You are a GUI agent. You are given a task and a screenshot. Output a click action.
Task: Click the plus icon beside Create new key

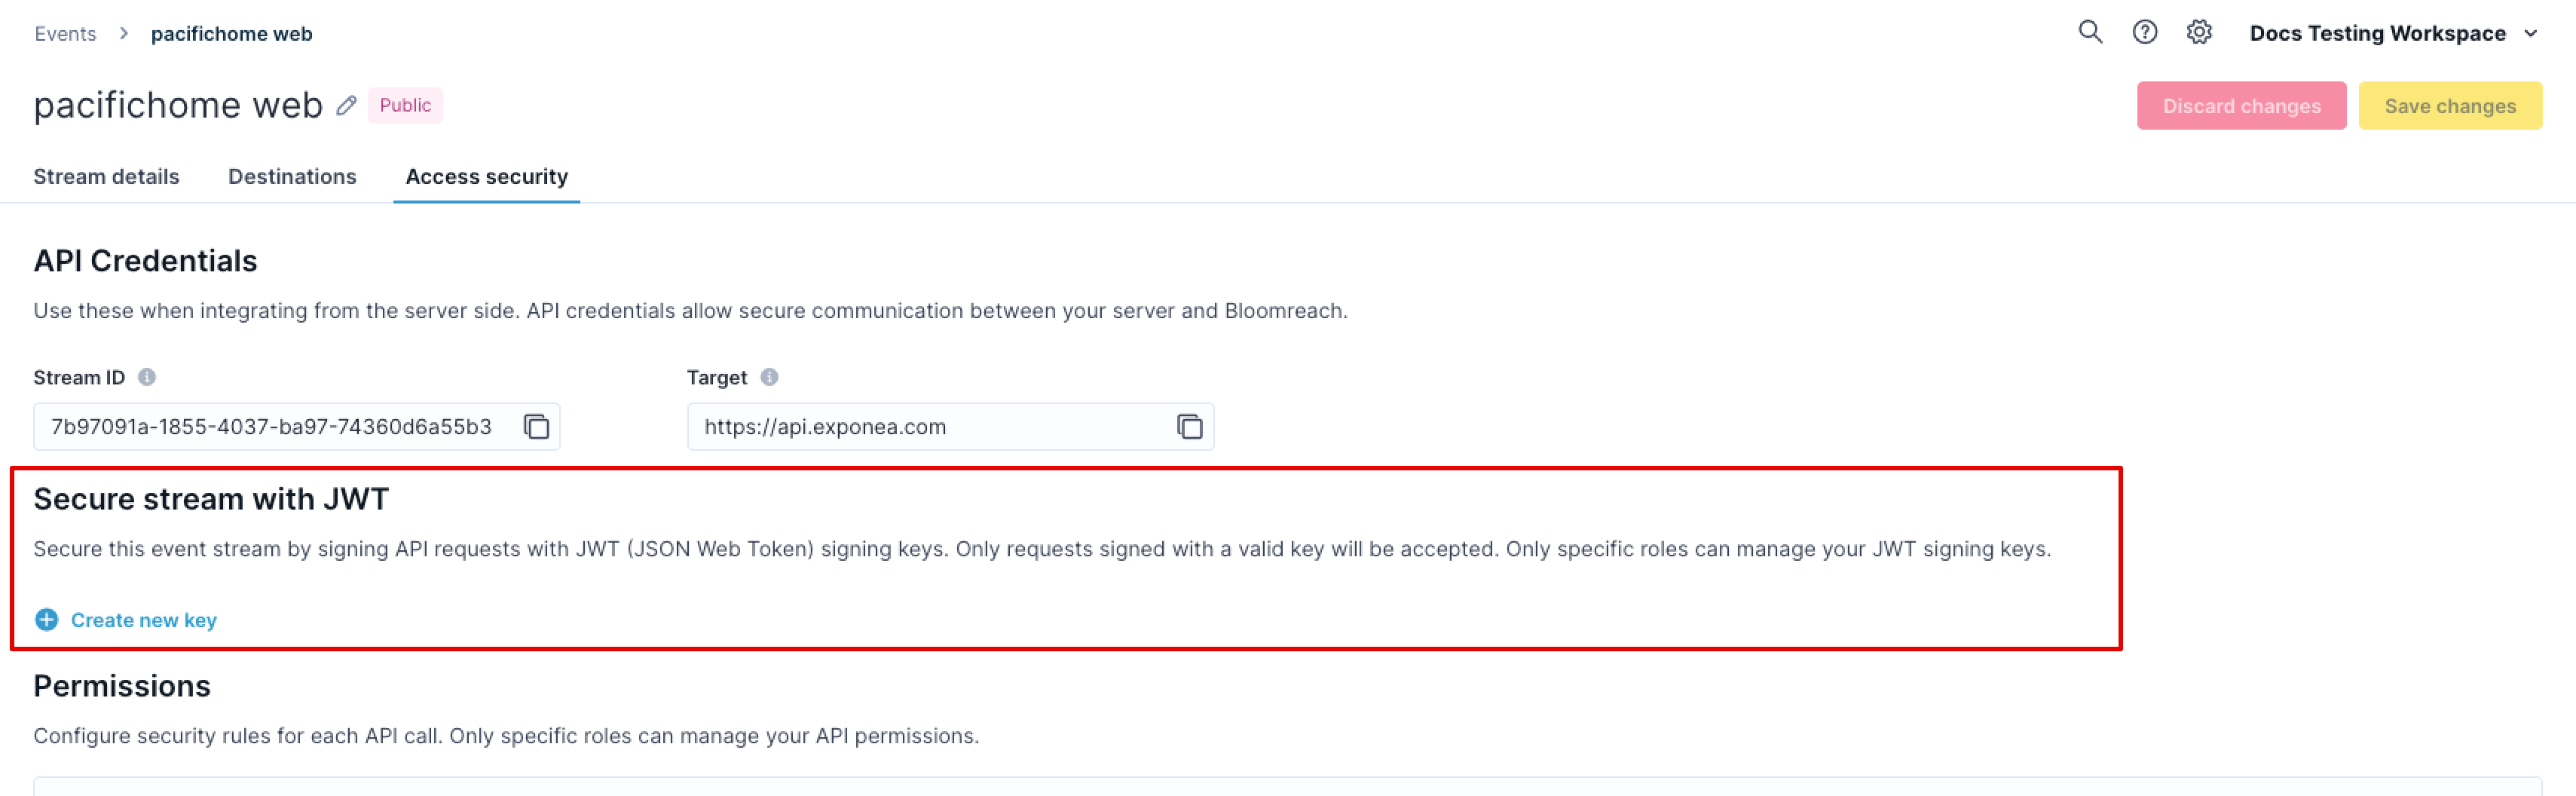click(x=47, y=620)
